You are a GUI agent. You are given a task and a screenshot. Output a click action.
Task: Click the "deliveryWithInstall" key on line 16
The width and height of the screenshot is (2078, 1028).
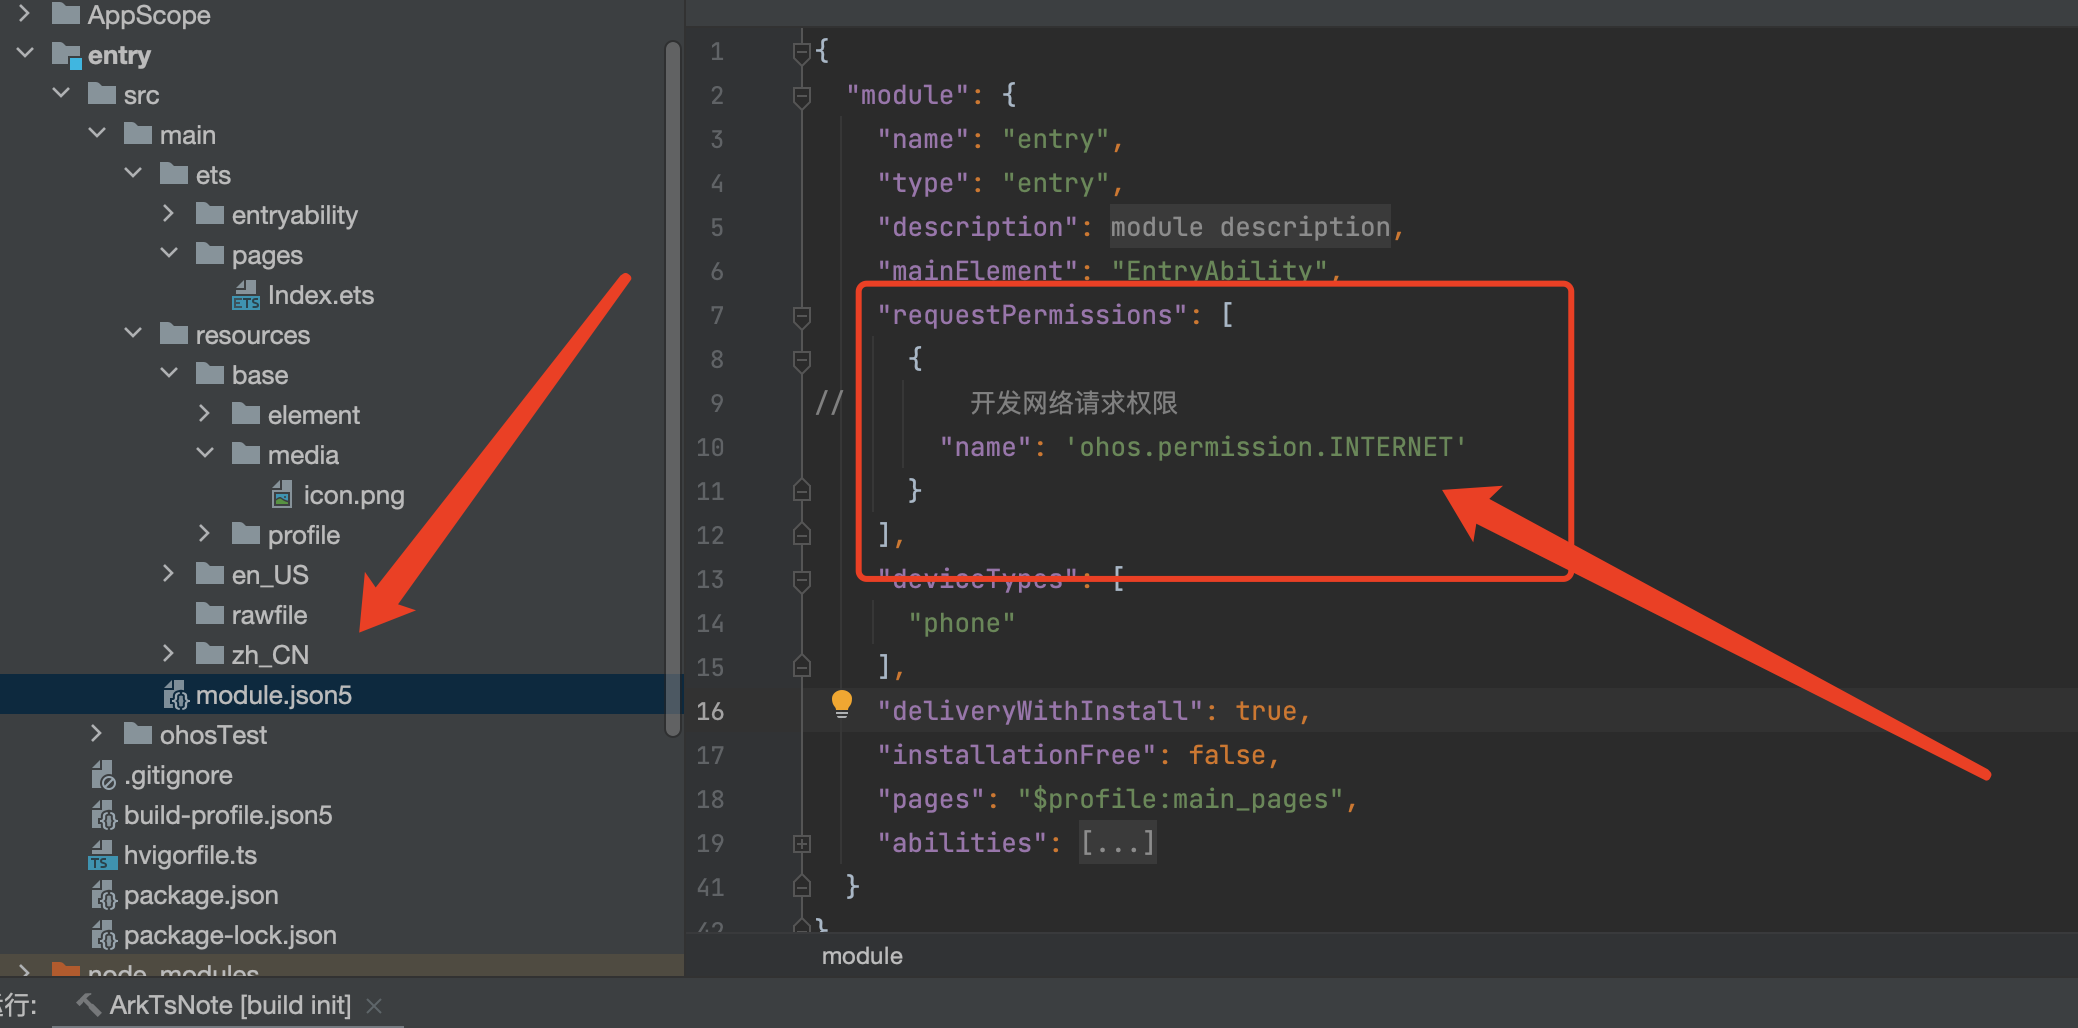pos(1040,711)
